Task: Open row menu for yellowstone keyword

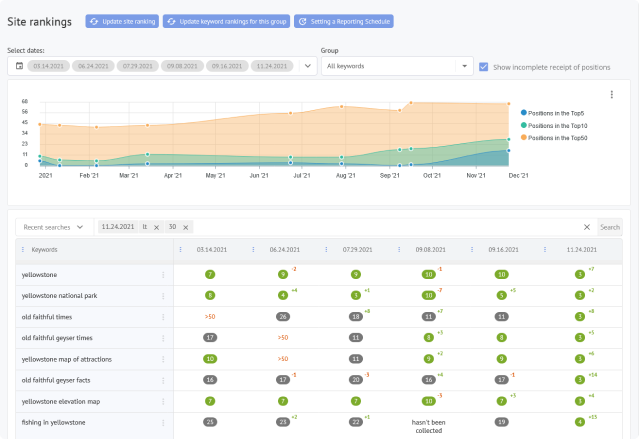Action: pos(163,273)
